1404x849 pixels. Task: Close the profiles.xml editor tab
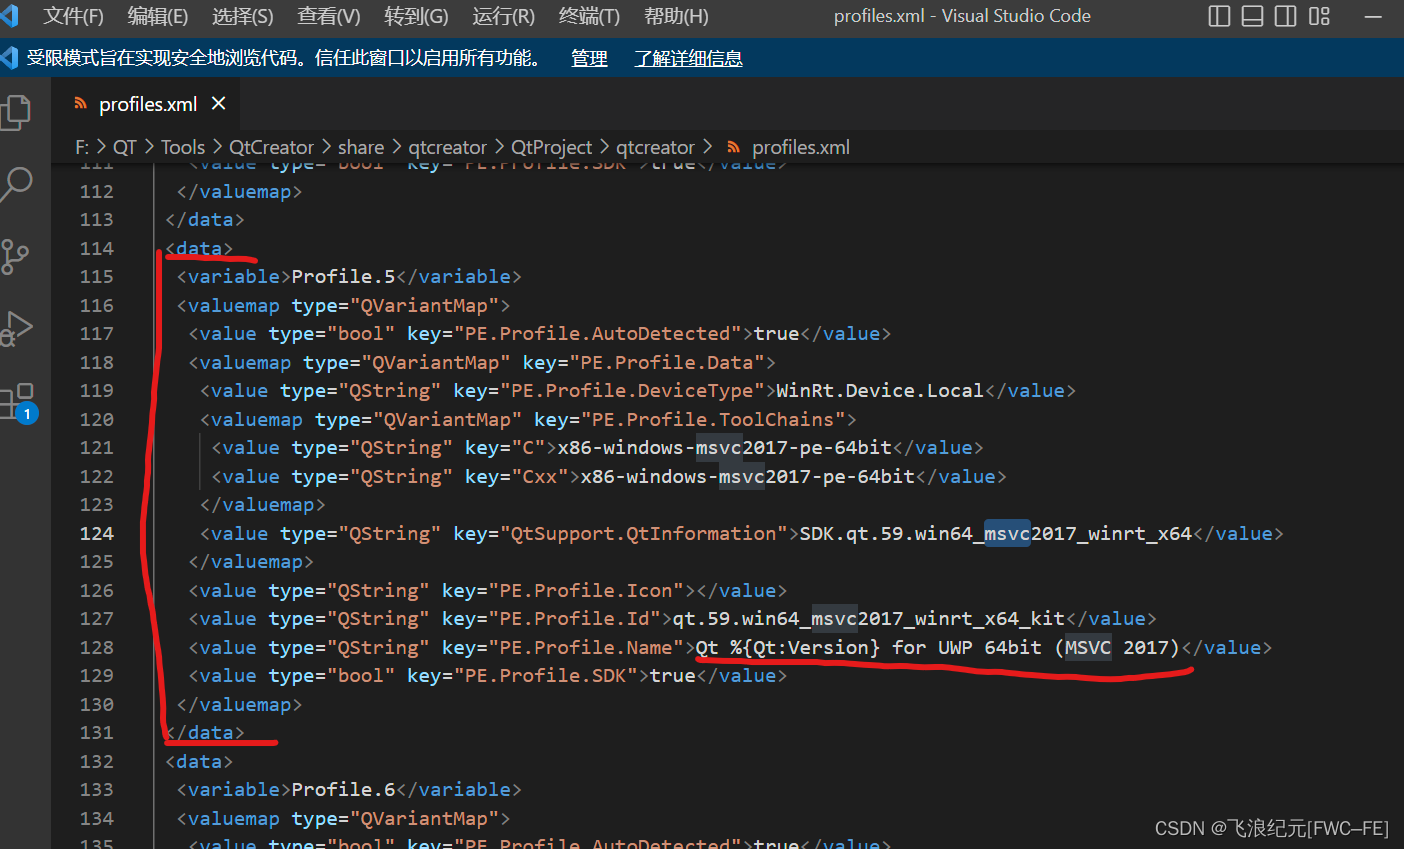tap(219, 104)
